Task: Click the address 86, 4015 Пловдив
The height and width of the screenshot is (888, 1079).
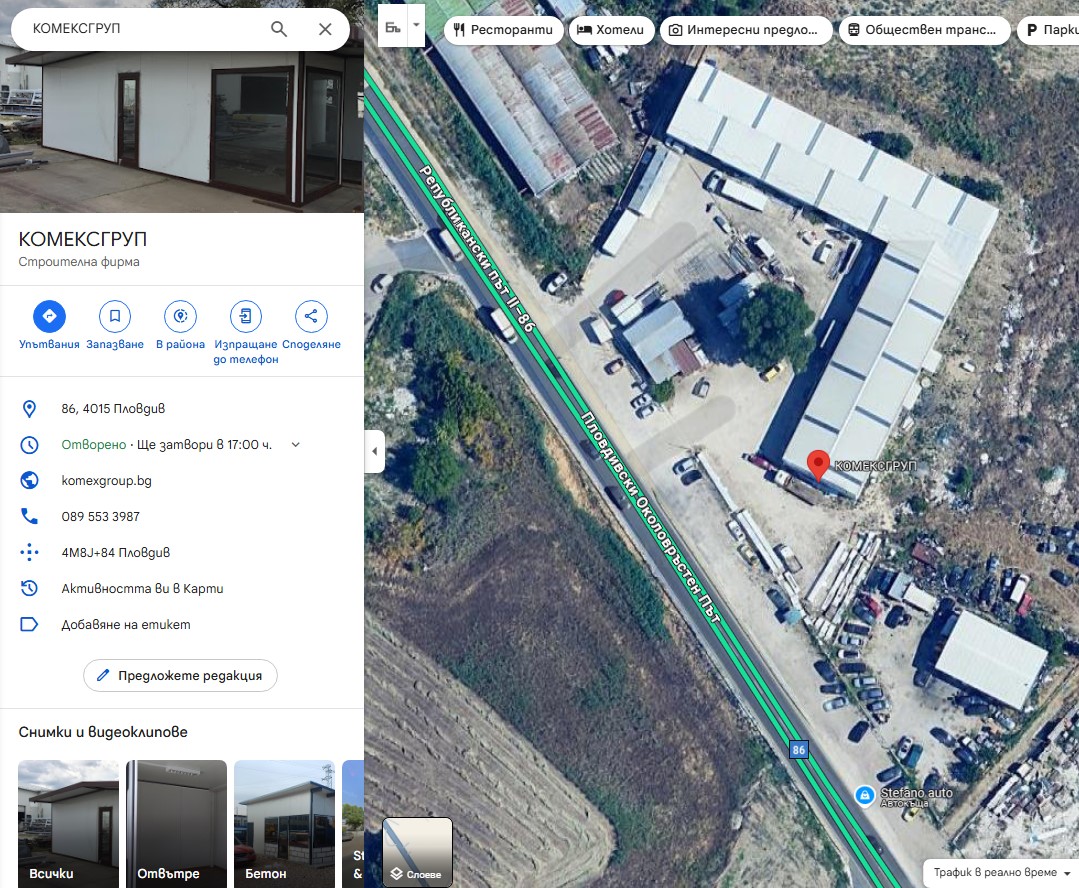Action: point(113,409)
